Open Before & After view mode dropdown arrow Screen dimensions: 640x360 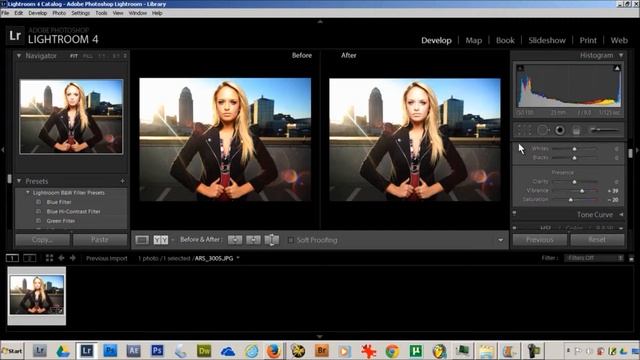coord(173,240)
